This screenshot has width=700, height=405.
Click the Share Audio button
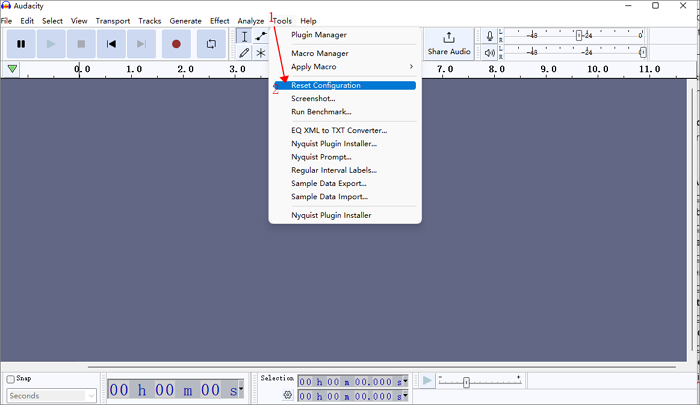449,44
